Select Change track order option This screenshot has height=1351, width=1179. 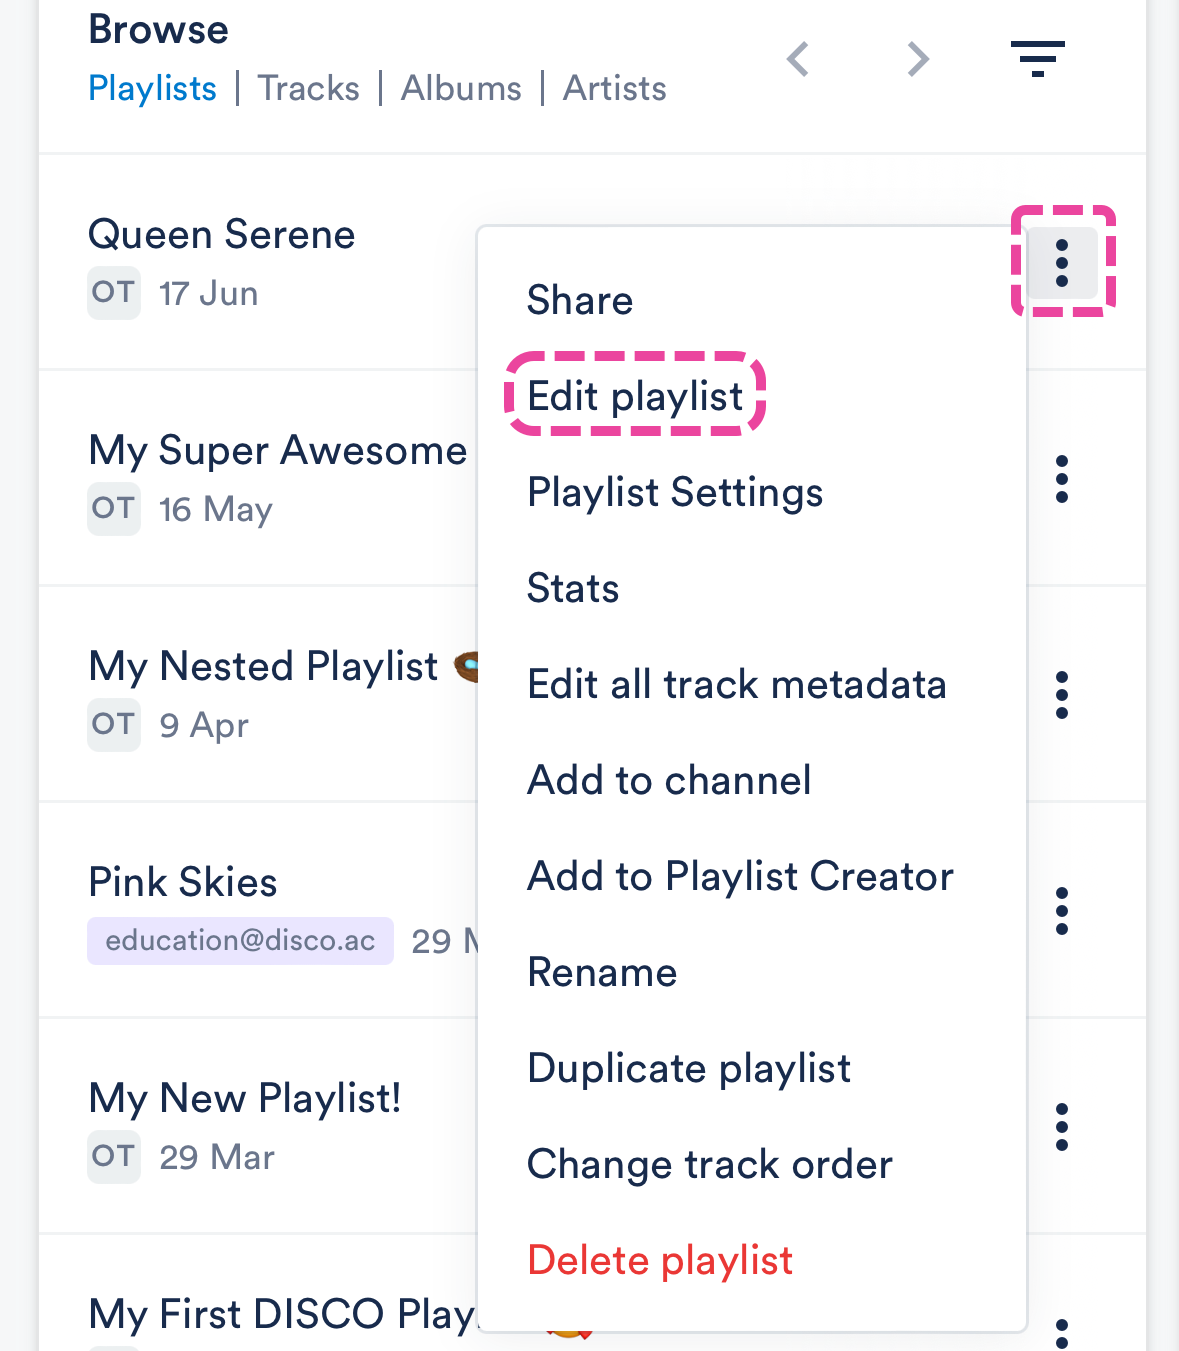[710, 1164]
